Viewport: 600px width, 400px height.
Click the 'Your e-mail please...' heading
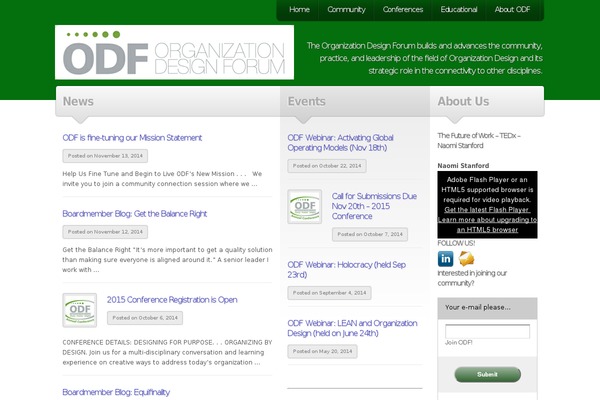tap(478, 307)
